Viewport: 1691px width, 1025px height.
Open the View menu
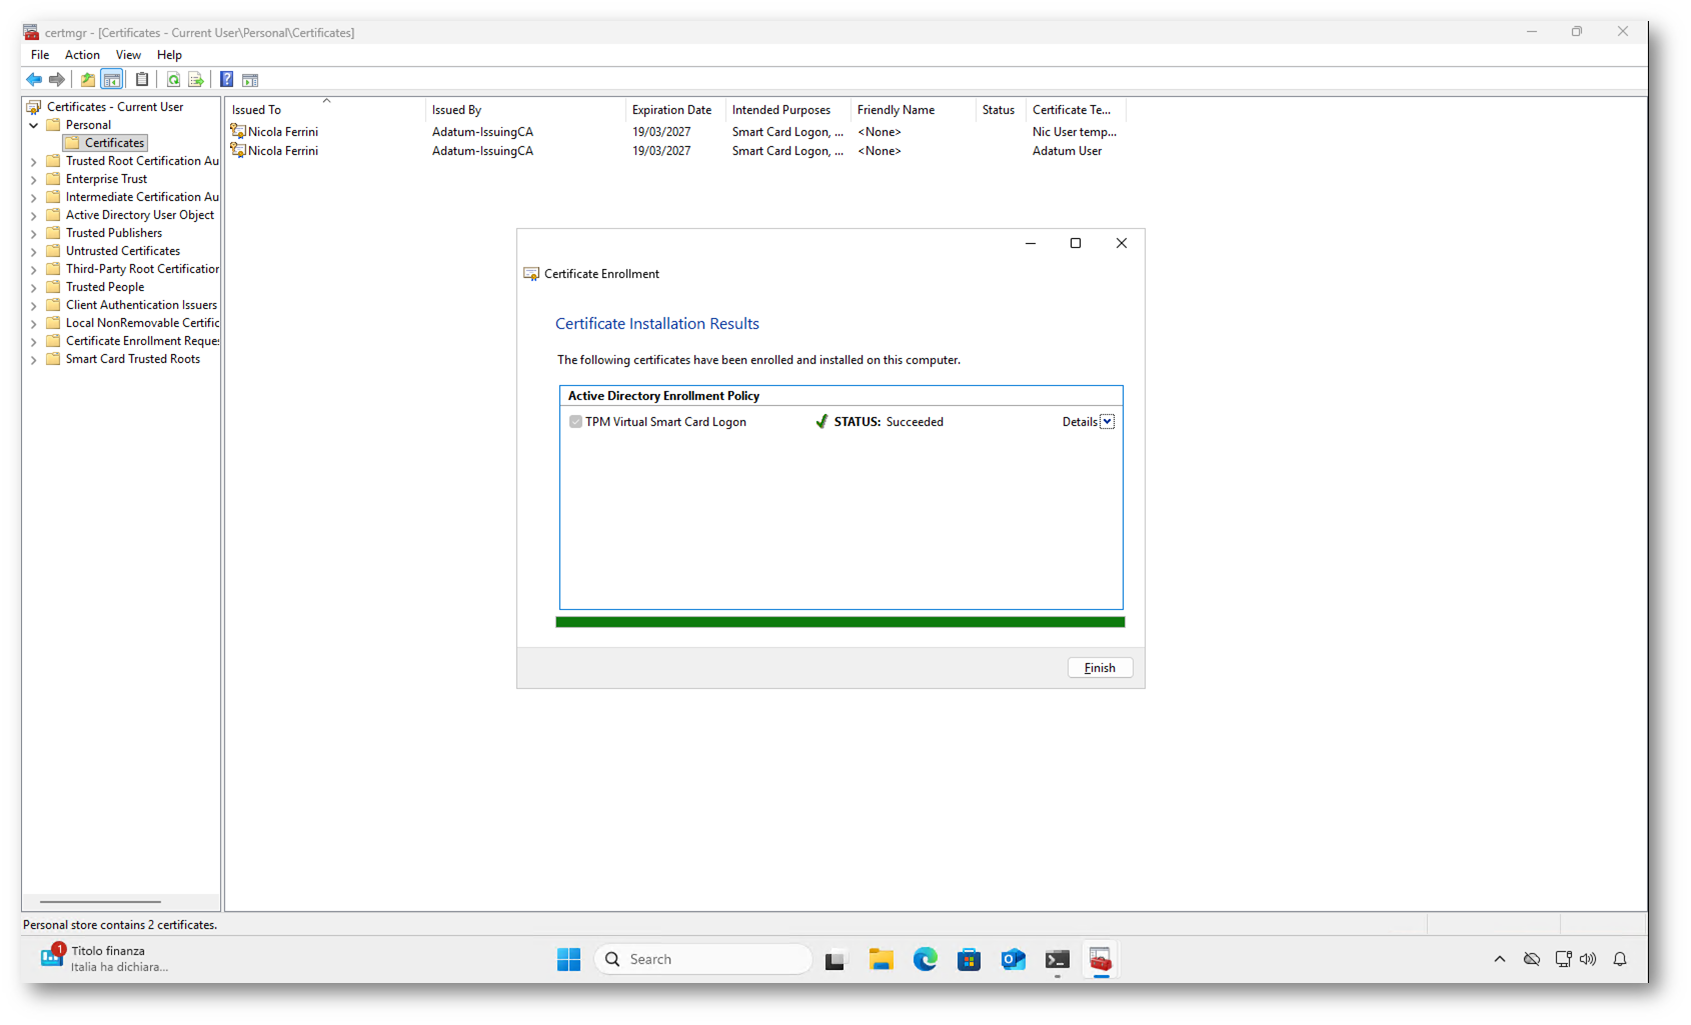[128, 55]
